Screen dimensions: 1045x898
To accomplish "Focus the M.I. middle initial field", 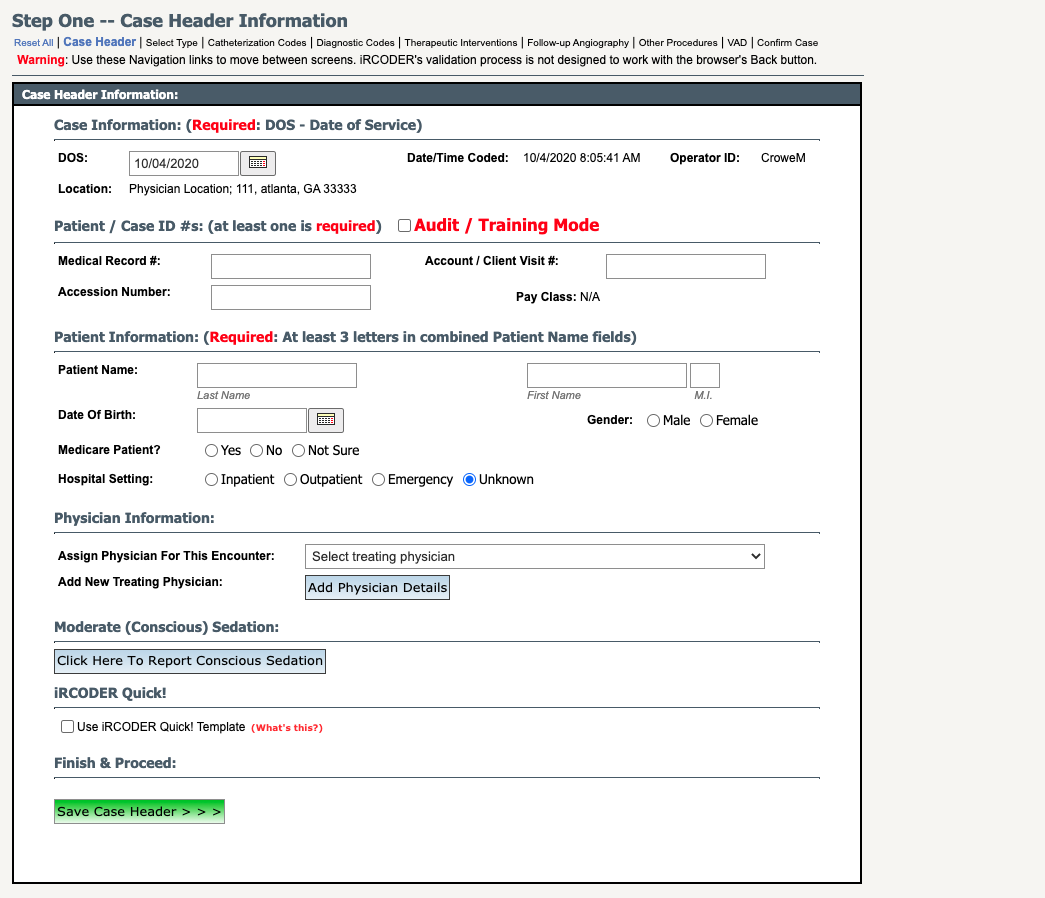I will pos(705,375).
